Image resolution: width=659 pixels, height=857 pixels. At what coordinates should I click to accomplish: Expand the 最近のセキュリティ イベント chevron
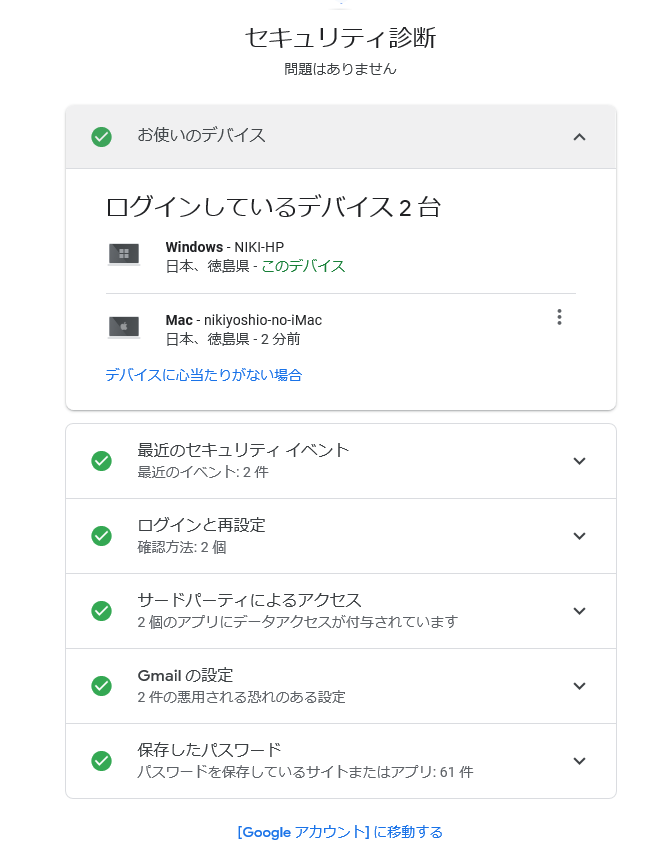579,461
